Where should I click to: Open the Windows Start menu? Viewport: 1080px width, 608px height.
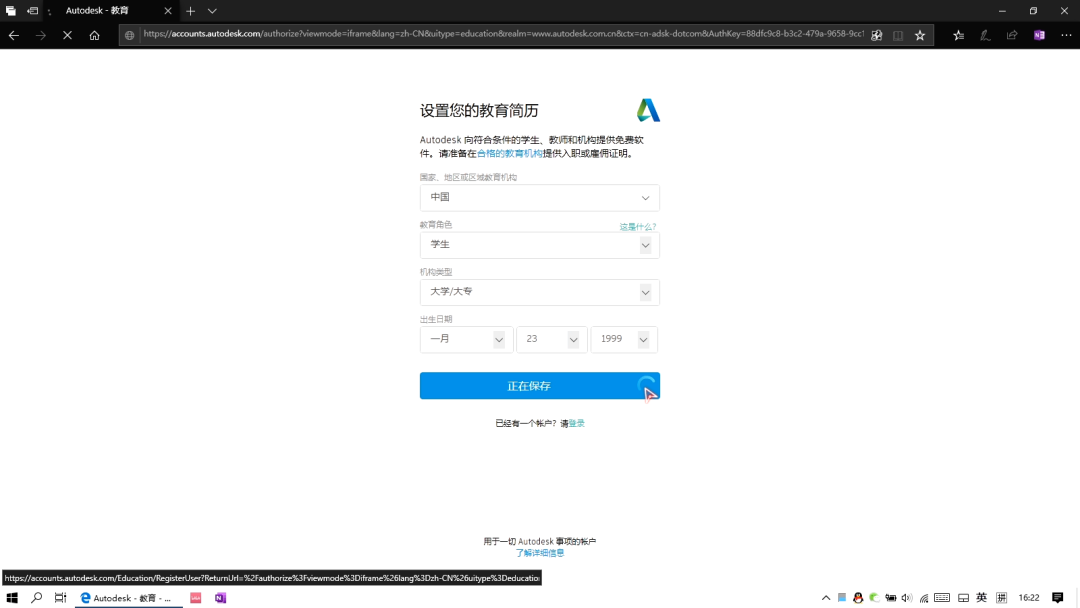[x=12, y=598]
